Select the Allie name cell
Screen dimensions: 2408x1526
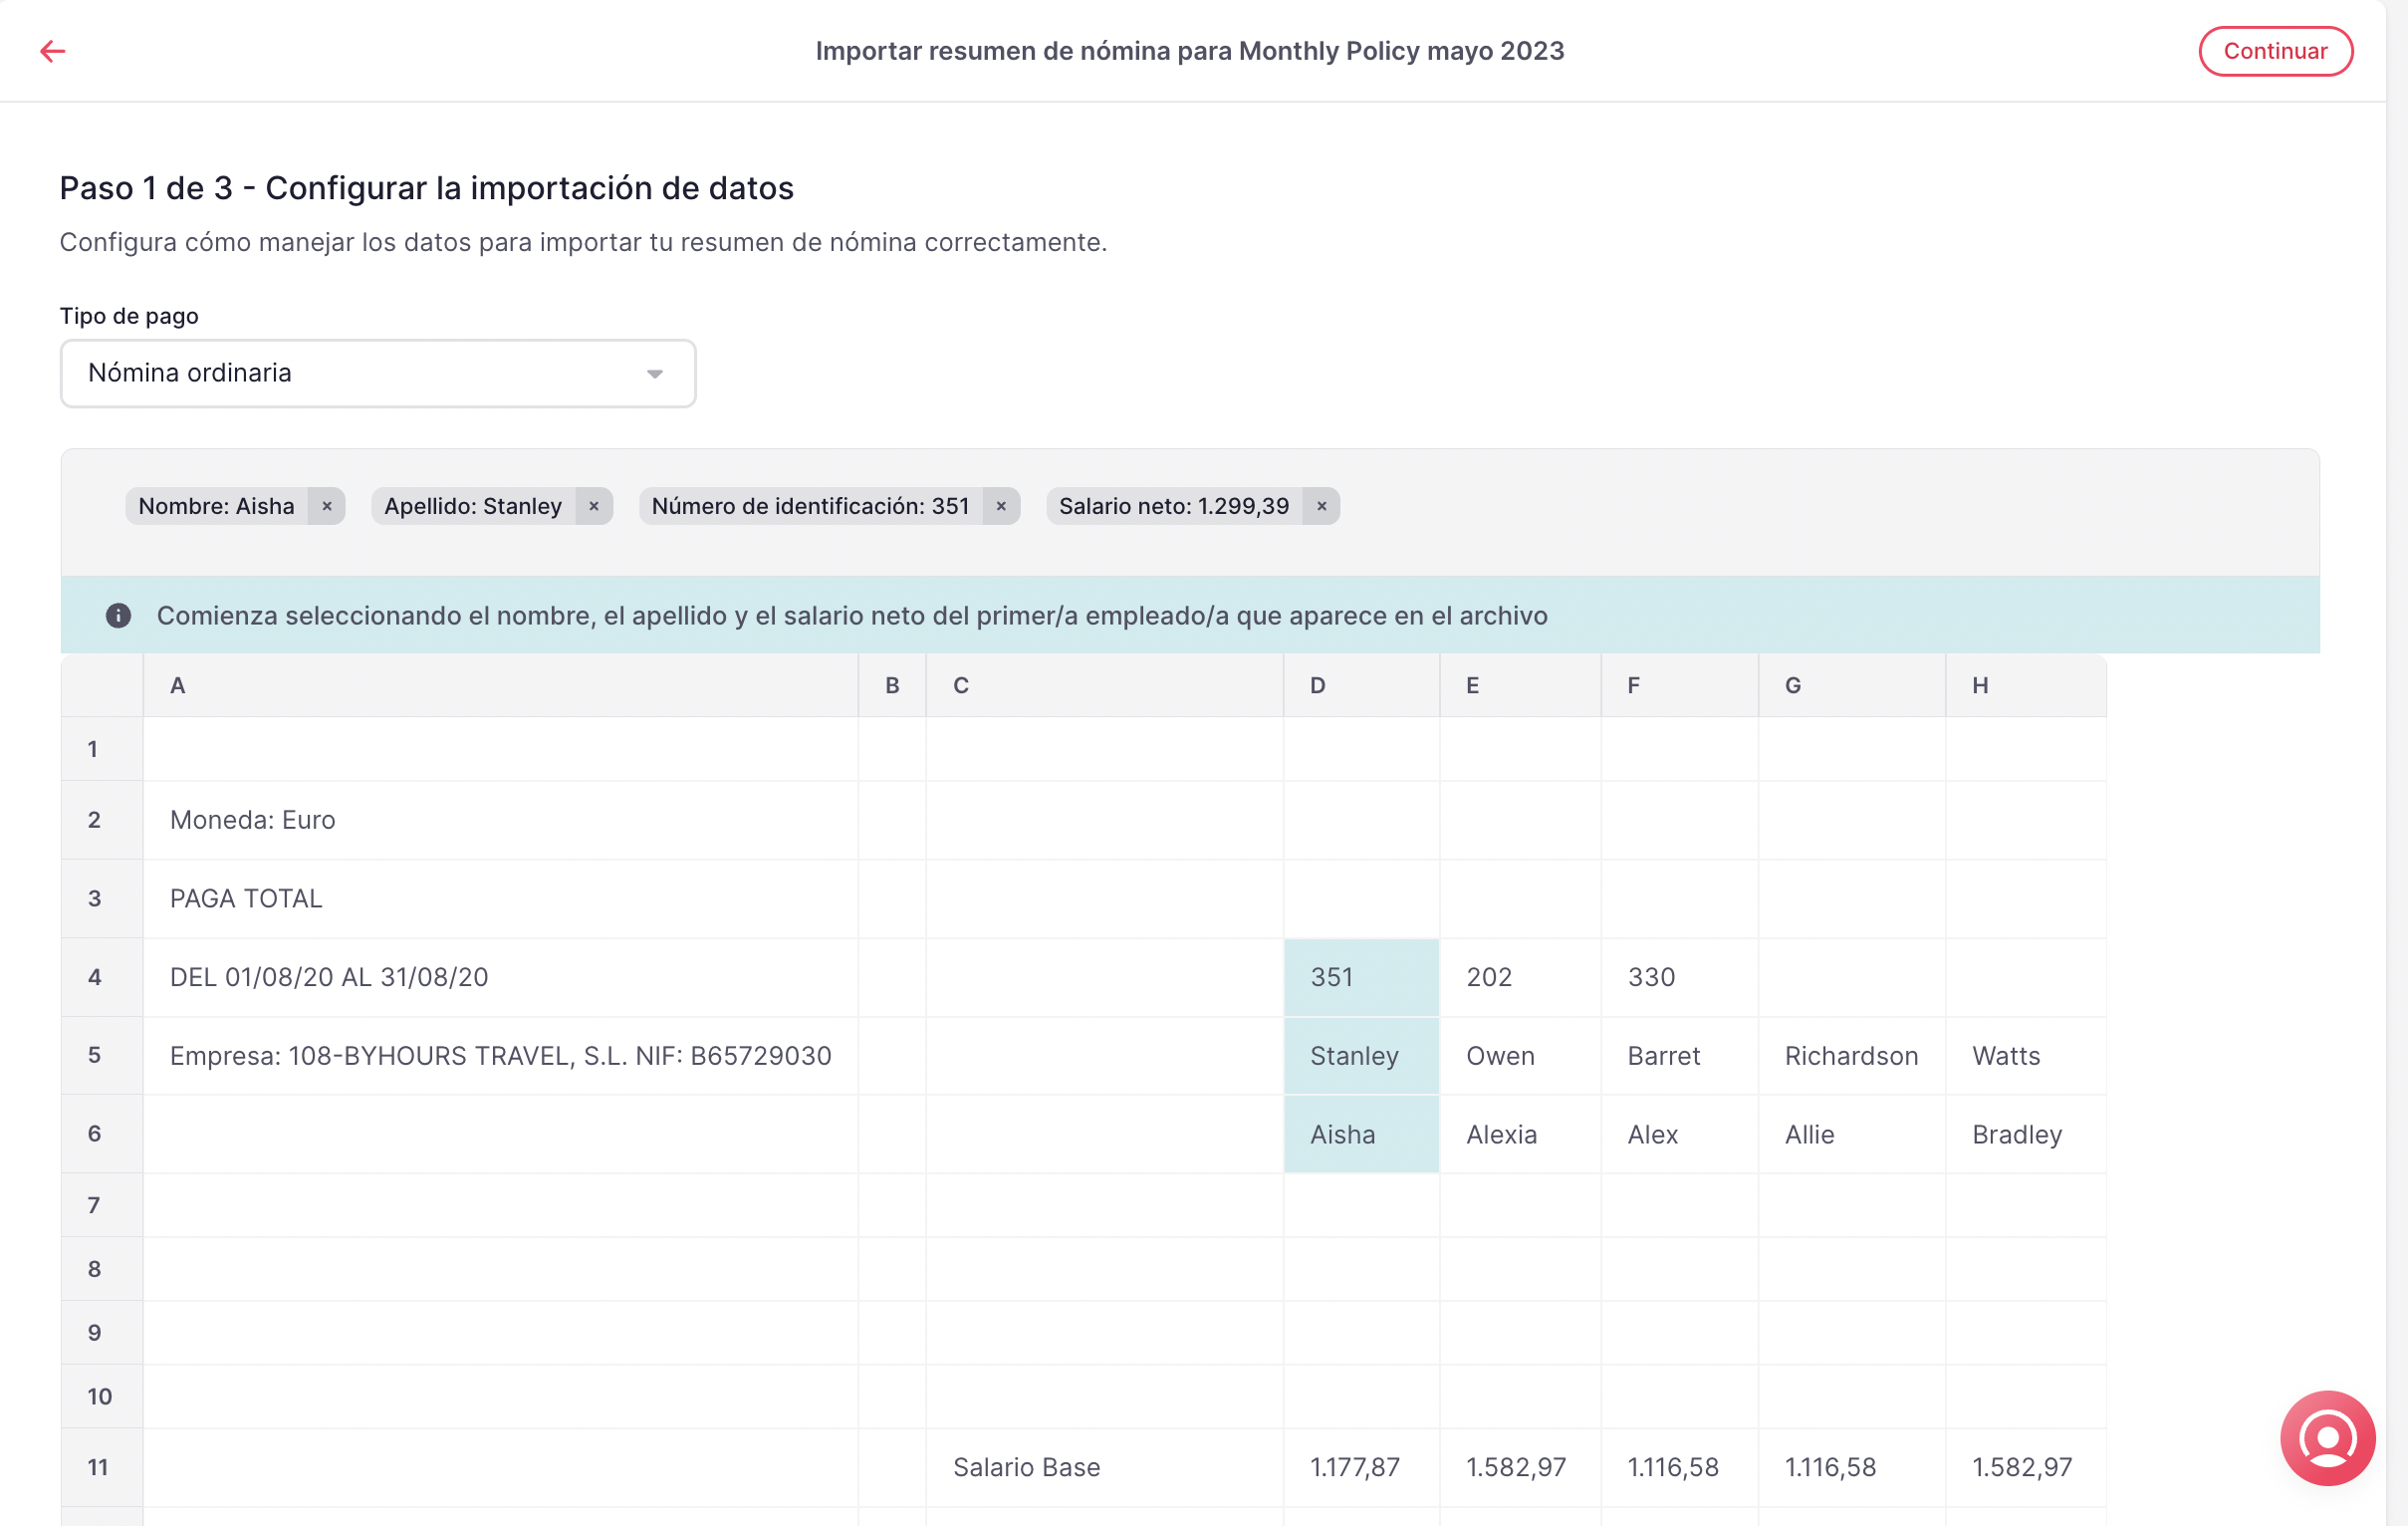tap(1852, 1134)
